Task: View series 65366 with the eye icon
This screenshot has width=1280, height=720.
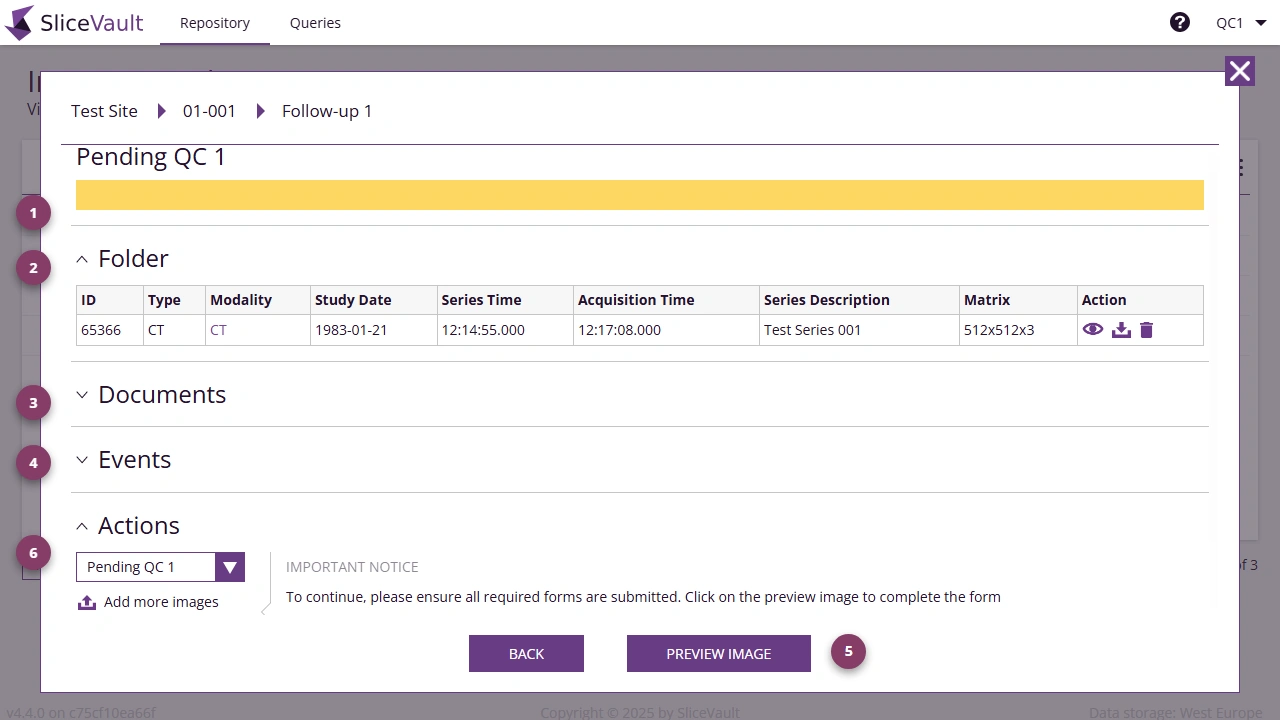Action: (1093, 329)
